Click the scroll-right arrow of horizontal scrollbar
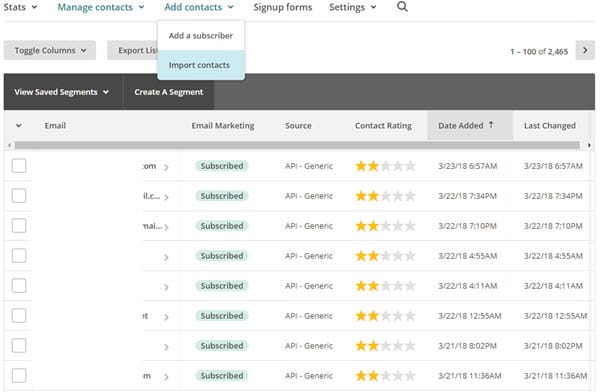Image resolution: width=600 pixels, height=392 pixels. pyautogui.click(x=589, y=145)
